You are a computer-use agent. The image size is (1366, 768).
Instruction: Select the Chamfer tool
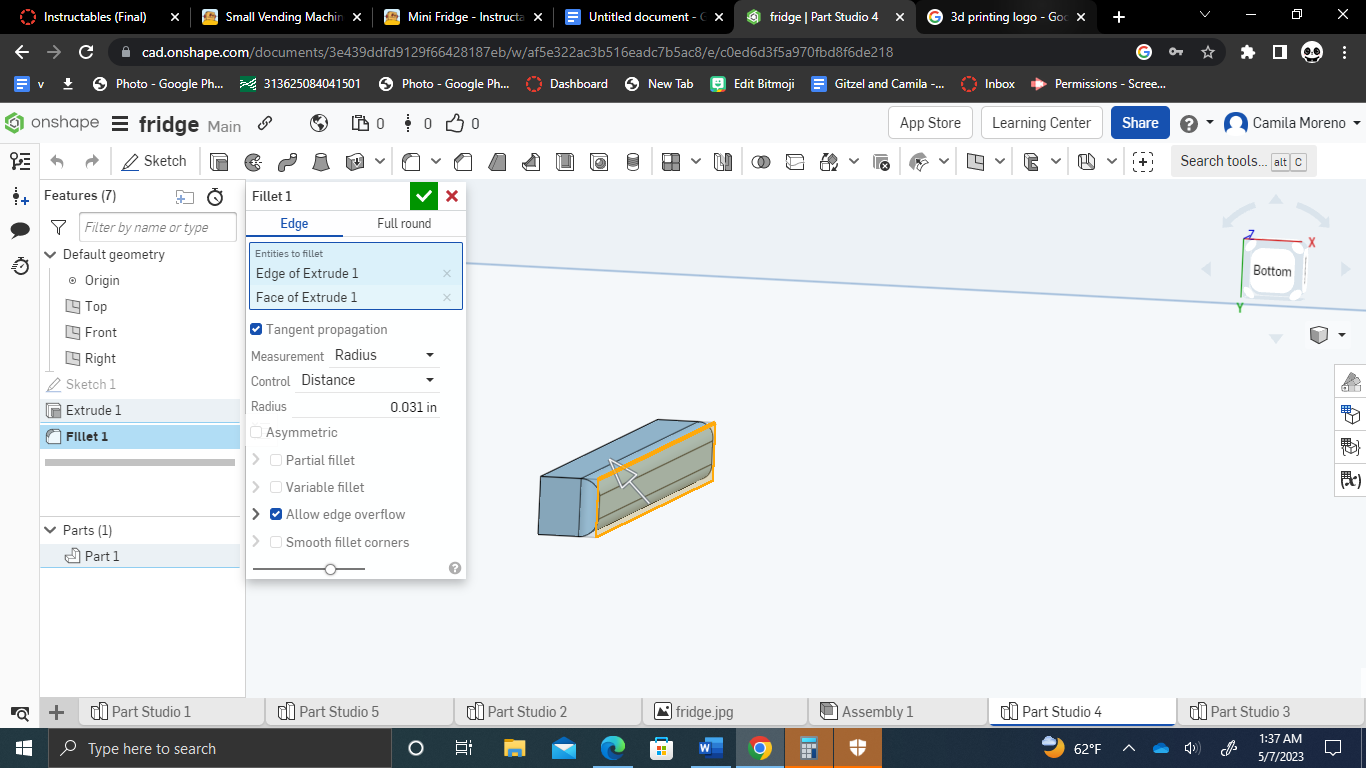click(x=462, y=161)
